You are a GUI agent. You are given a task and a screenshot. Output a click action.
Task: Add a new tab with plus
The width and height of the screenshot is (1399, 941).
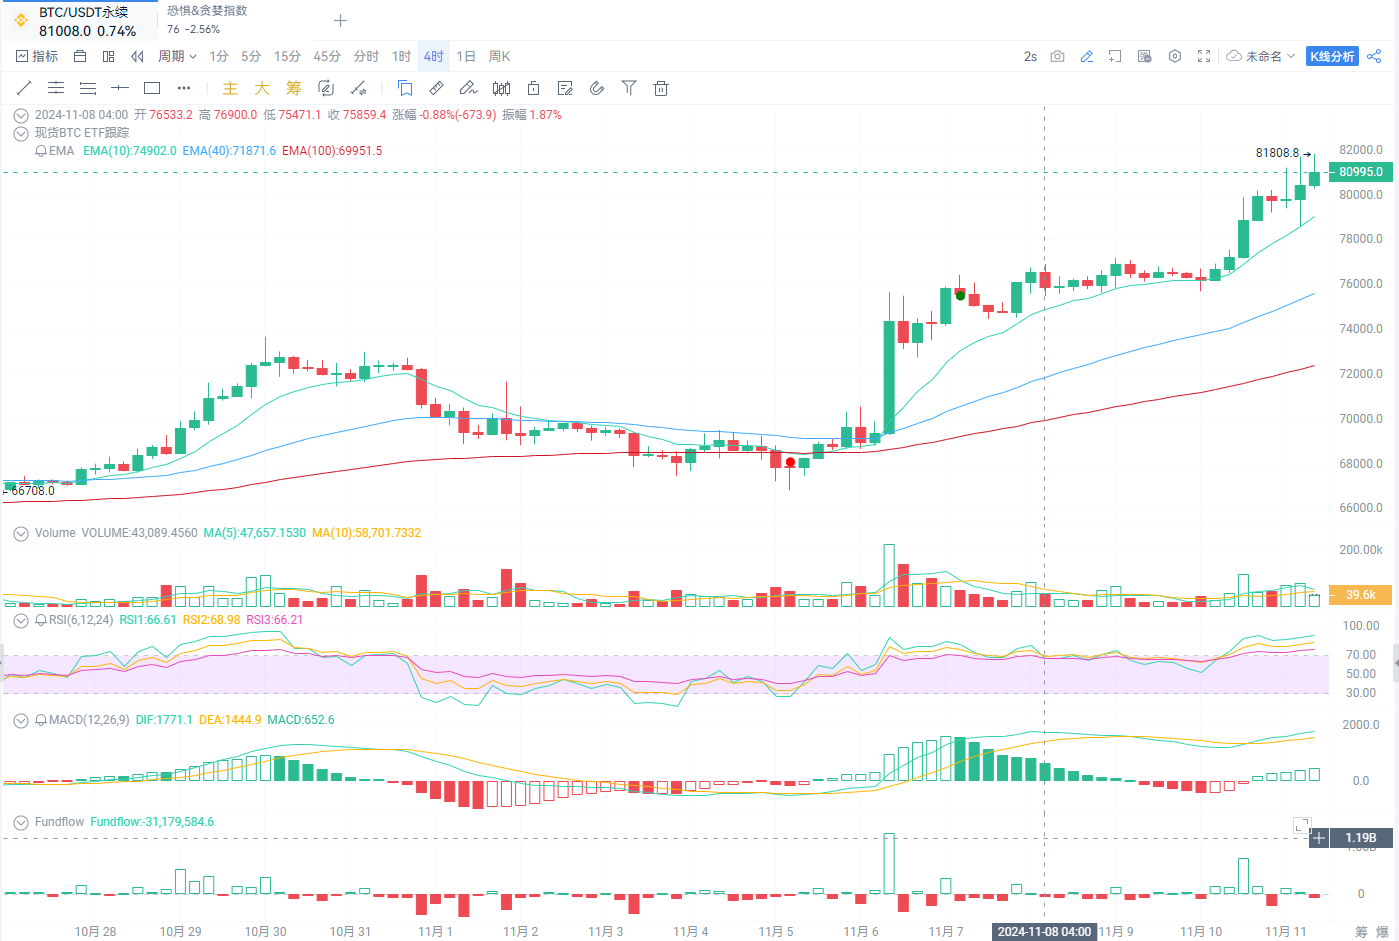click(x=340, y=20)
